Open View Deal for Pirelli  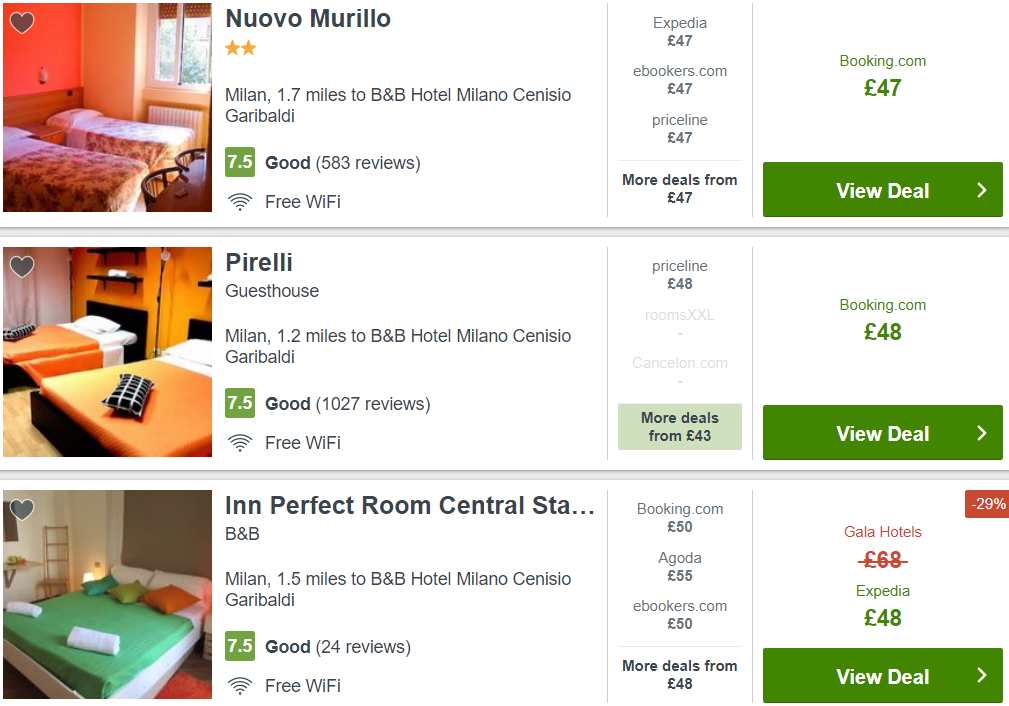pyautogui.click(x=882, y=432)
